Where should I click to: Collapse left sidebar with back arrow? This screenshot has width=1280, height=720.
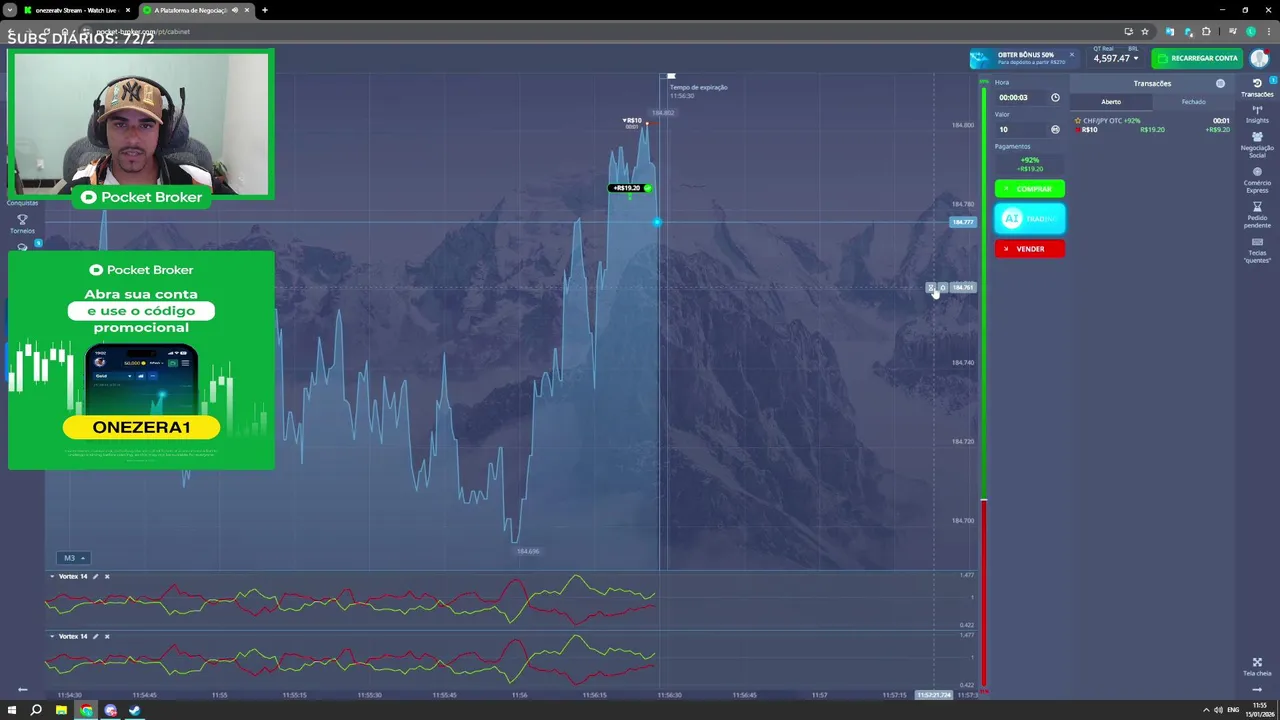(x=22, y=689)
